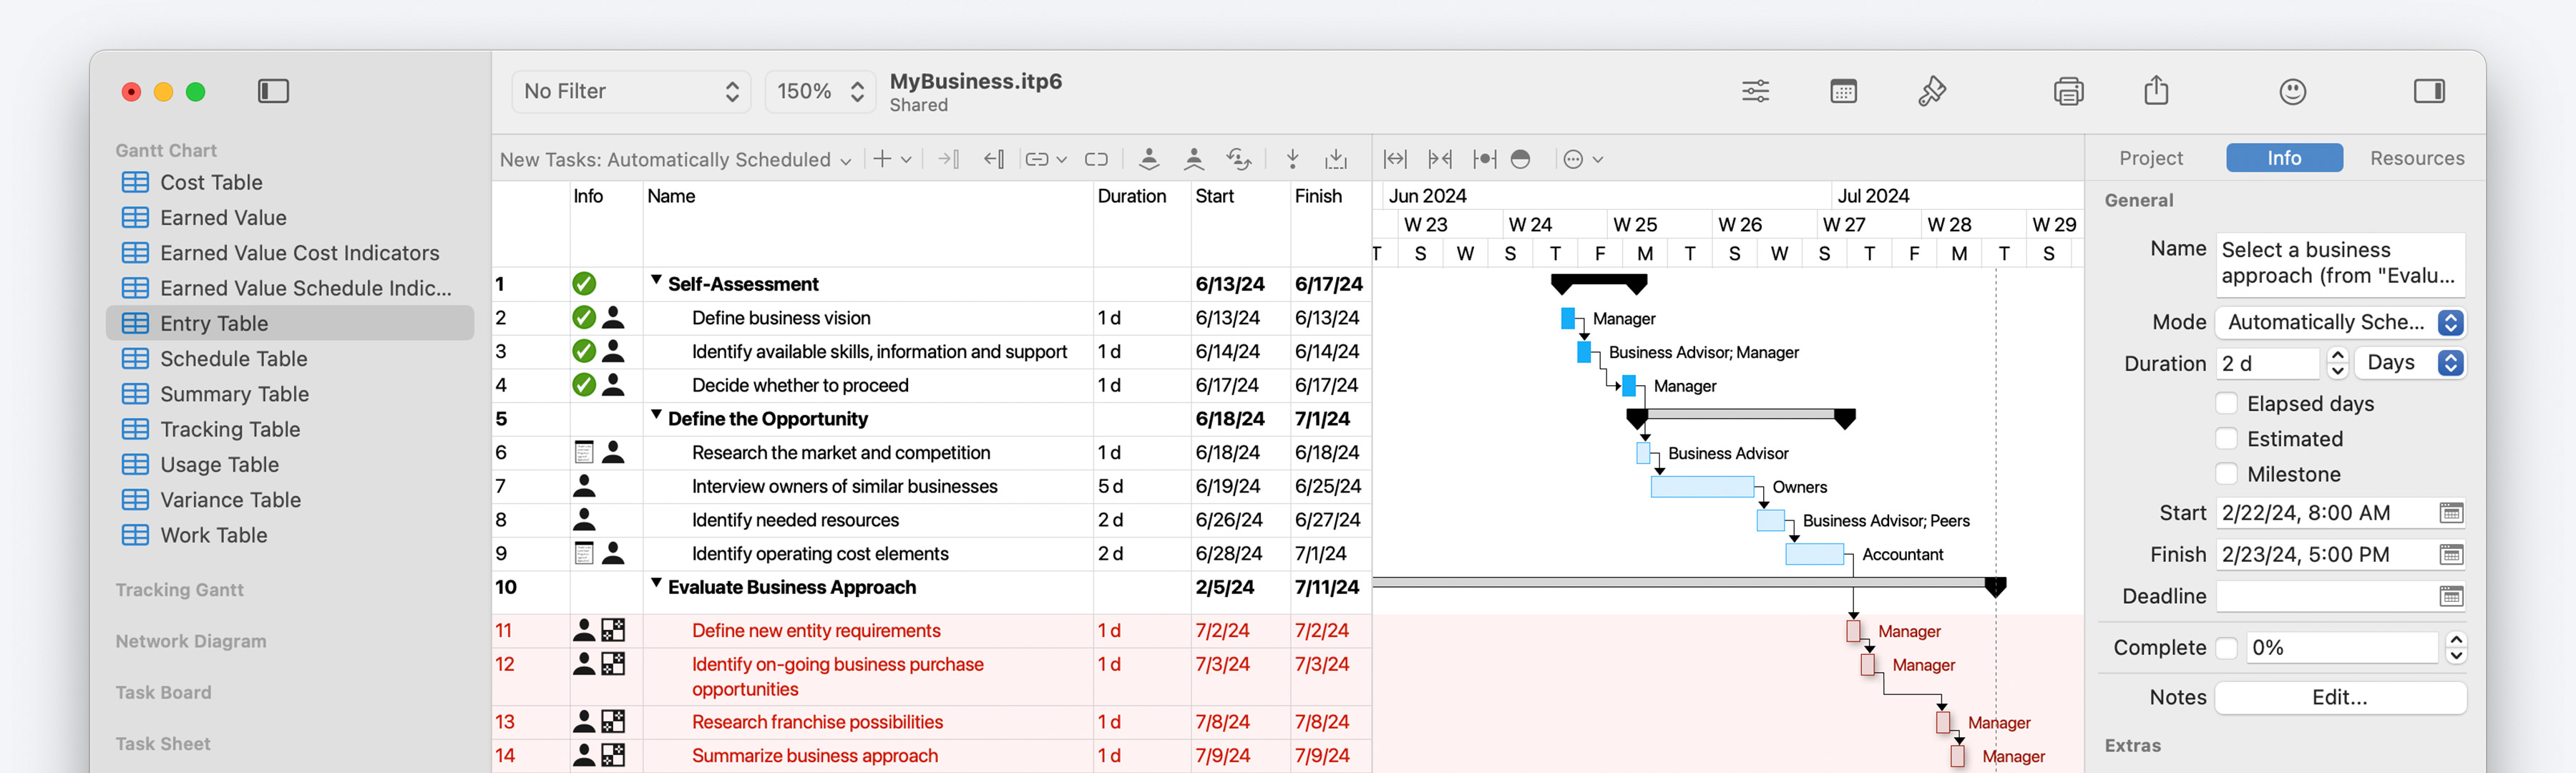Enable the Milestone checkbox
The height and width of the screenshot is (773, 2576).
coord(2226,473)
